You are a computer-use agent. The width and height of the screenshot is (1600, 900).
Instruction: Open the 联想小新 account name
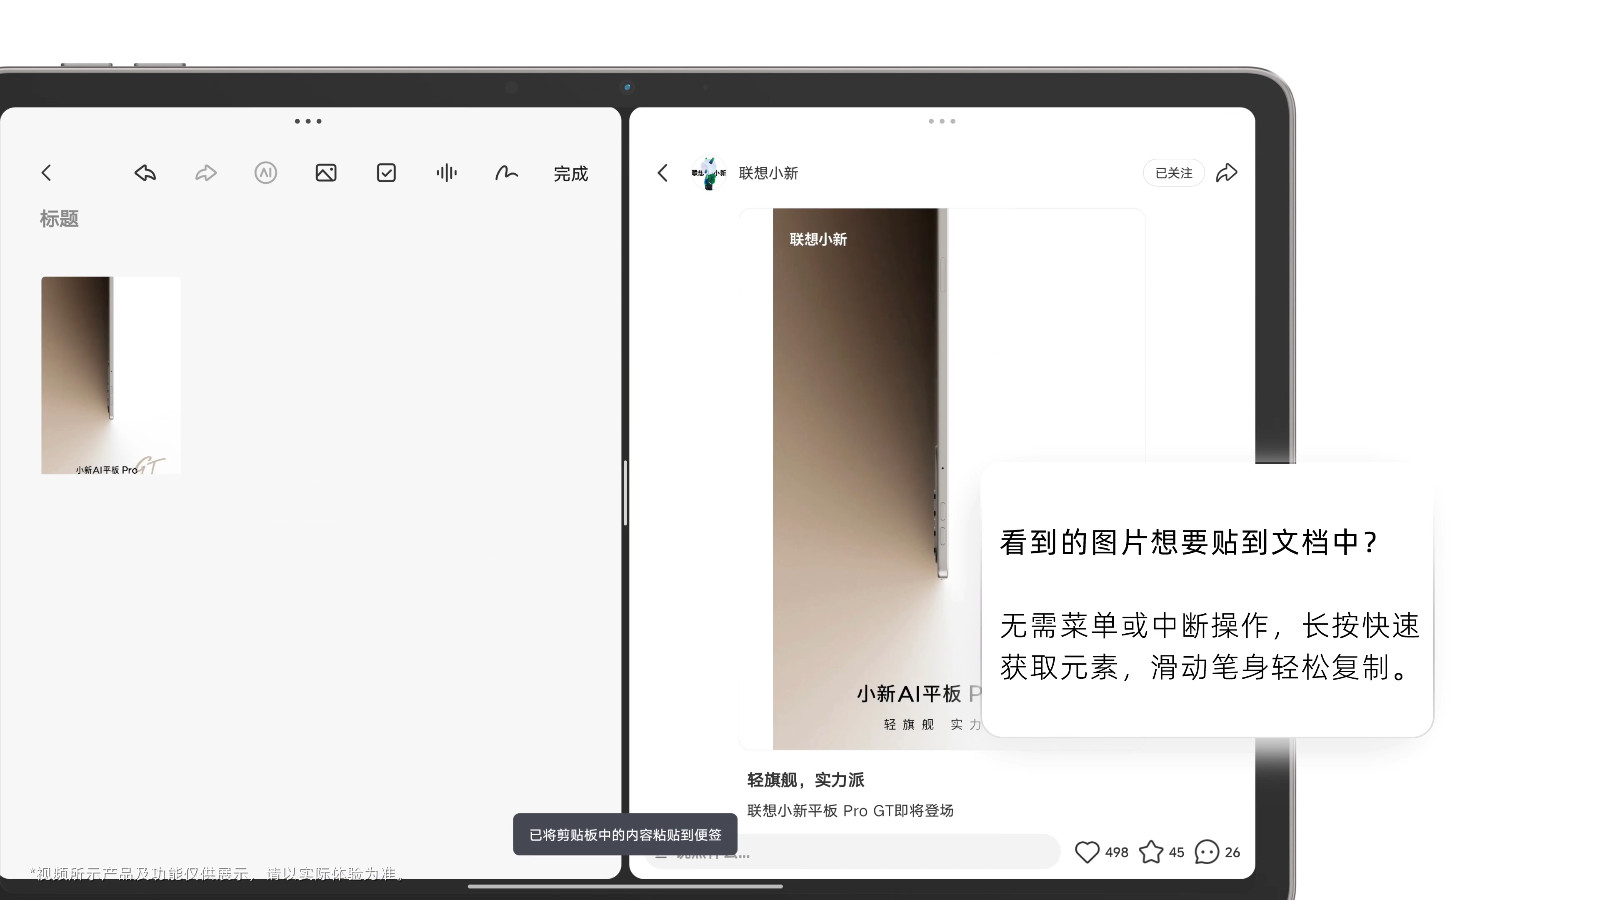point(768,173)
